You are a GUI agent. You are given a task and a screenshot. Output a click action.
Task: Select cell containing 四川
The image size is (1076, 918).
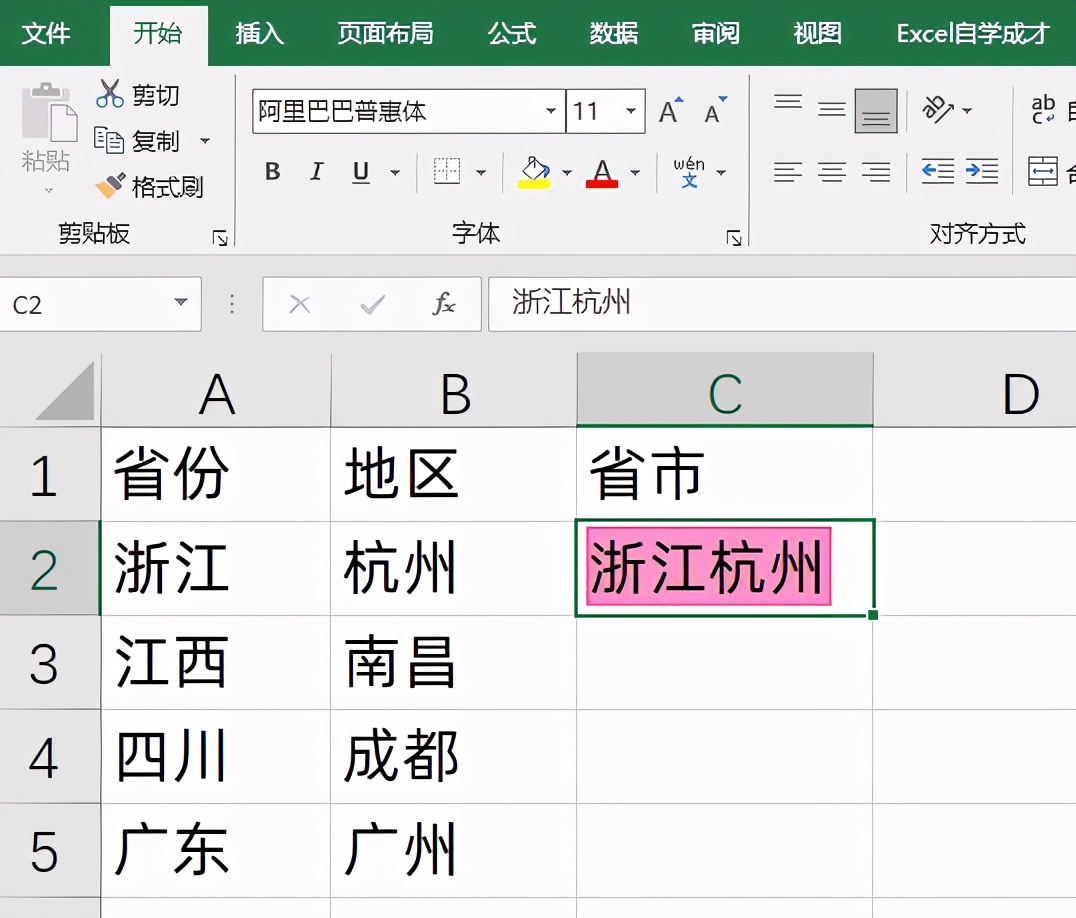(x=216, y=757)
